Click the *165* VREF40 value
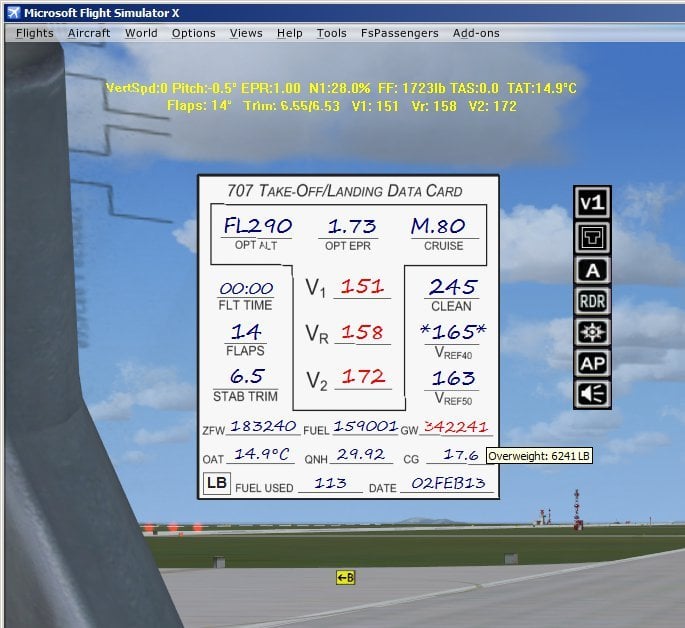Viewport: 685px width, 628px height. click(x=453, y=332)
